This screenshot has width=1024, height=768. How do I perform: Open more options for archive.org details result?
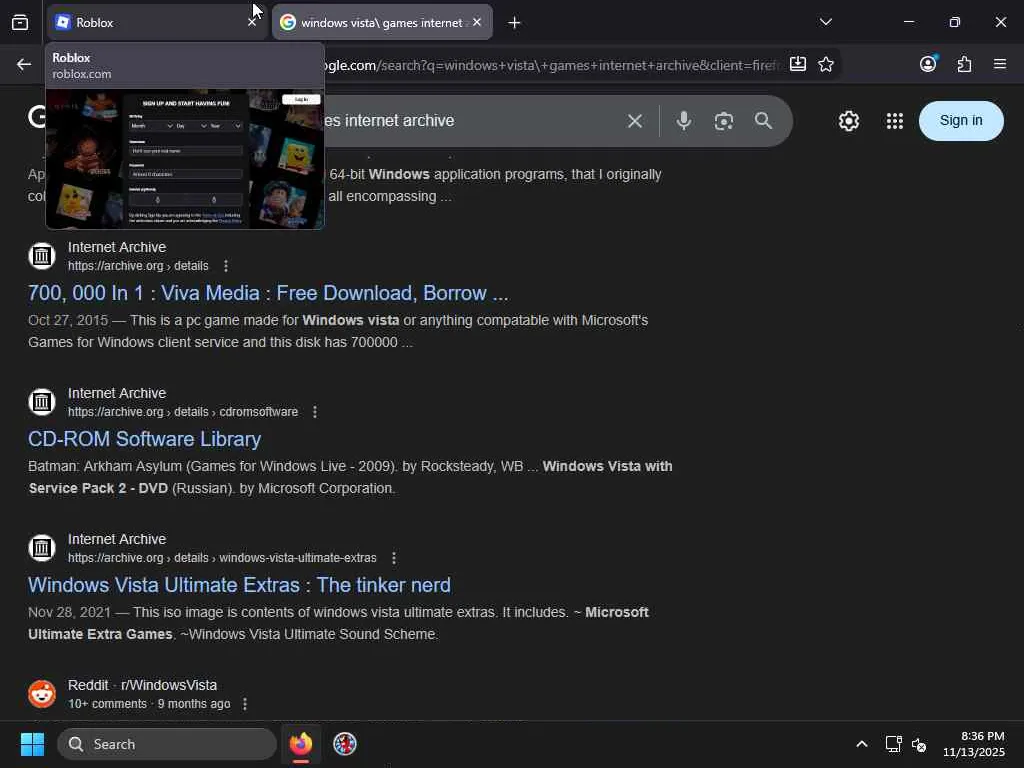[x=226, y=266]
